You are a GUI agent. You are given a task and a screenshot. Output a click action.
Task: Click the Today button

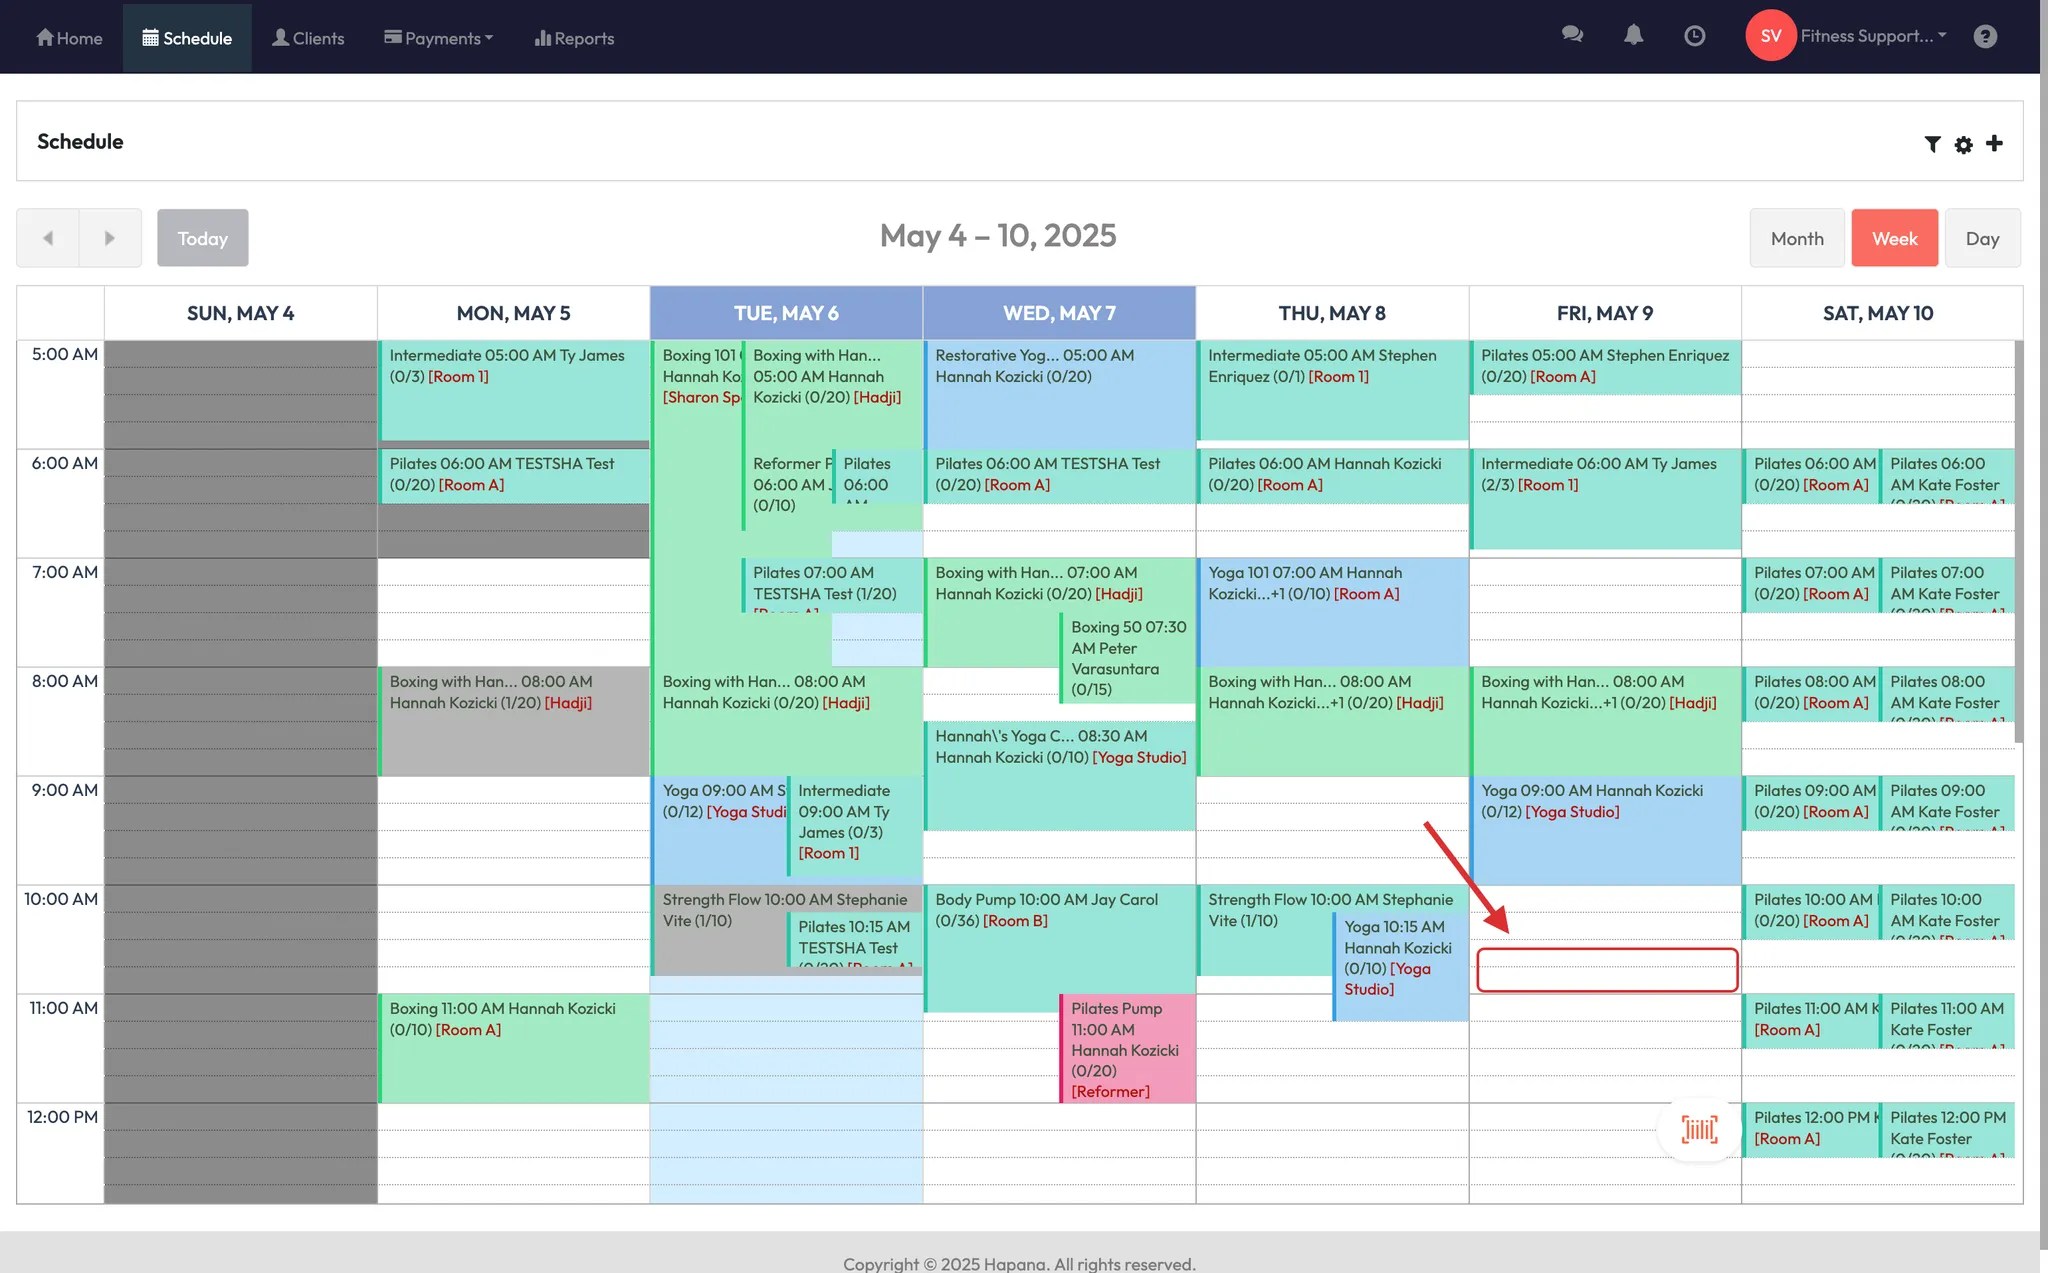click(x=203, y=238)
